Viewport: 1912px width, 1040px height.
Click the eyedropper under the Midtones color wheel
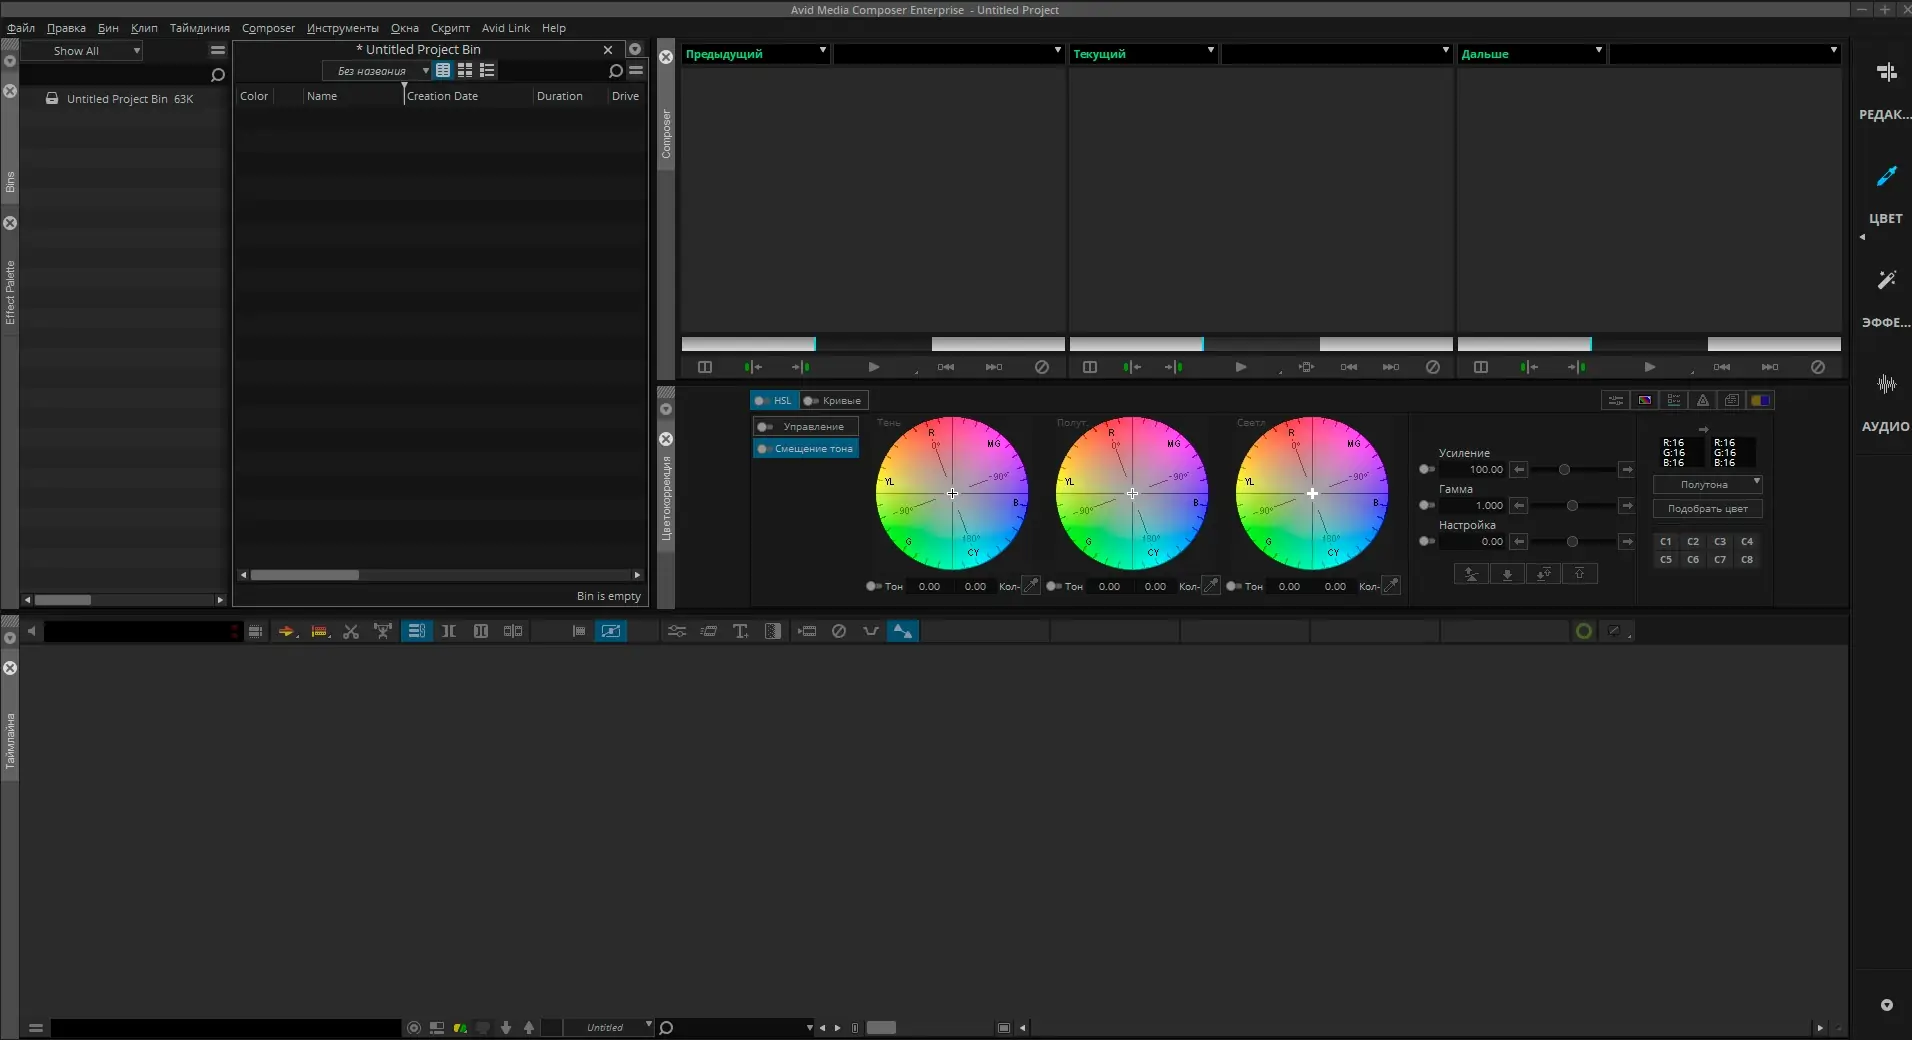tap(1211, 585)
